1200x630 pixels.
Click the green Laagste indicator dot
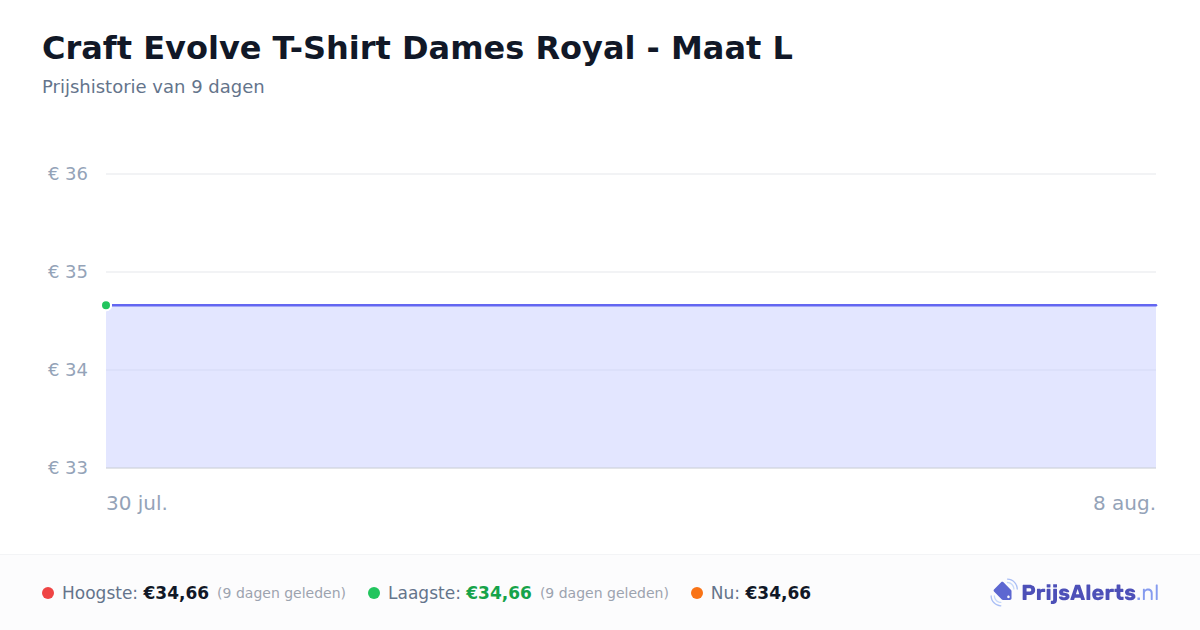tap(374, 593)
